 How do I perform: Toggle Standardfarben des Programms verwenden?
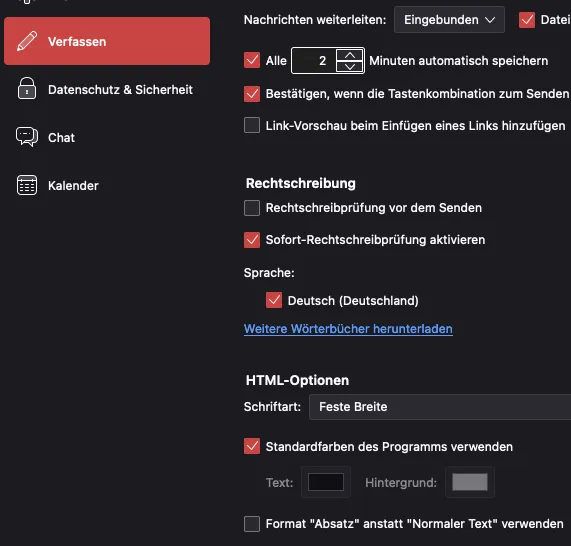[252, 447]
